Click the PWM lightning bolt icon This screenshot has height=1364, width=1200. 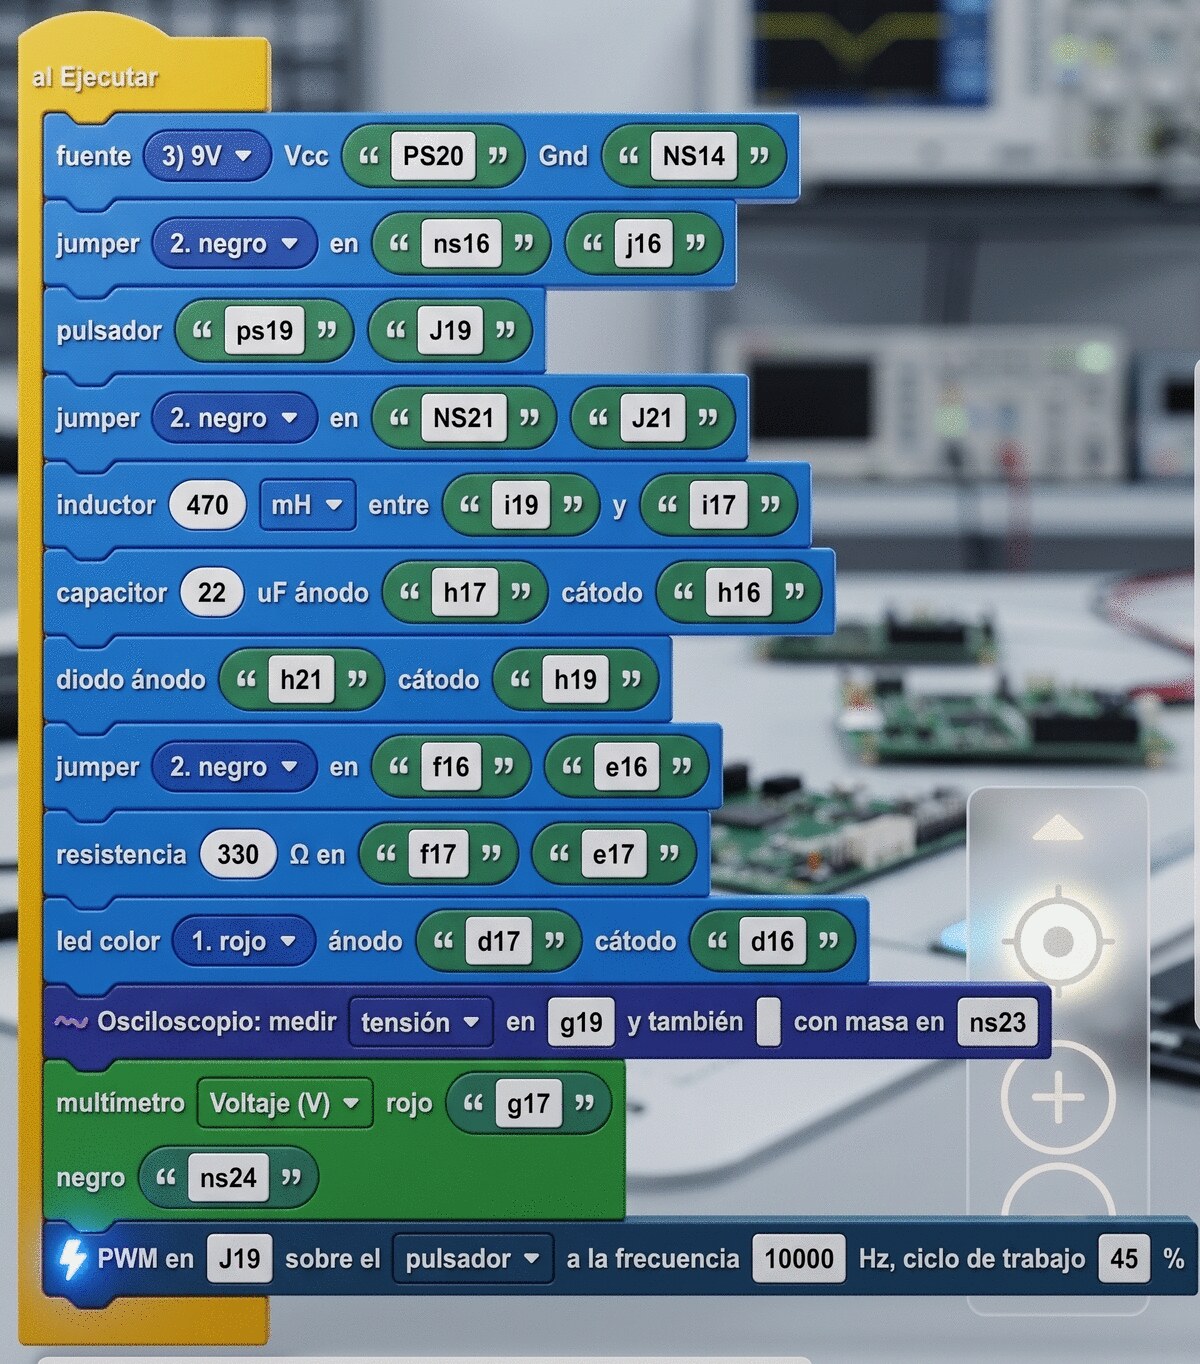(72, 1258)
